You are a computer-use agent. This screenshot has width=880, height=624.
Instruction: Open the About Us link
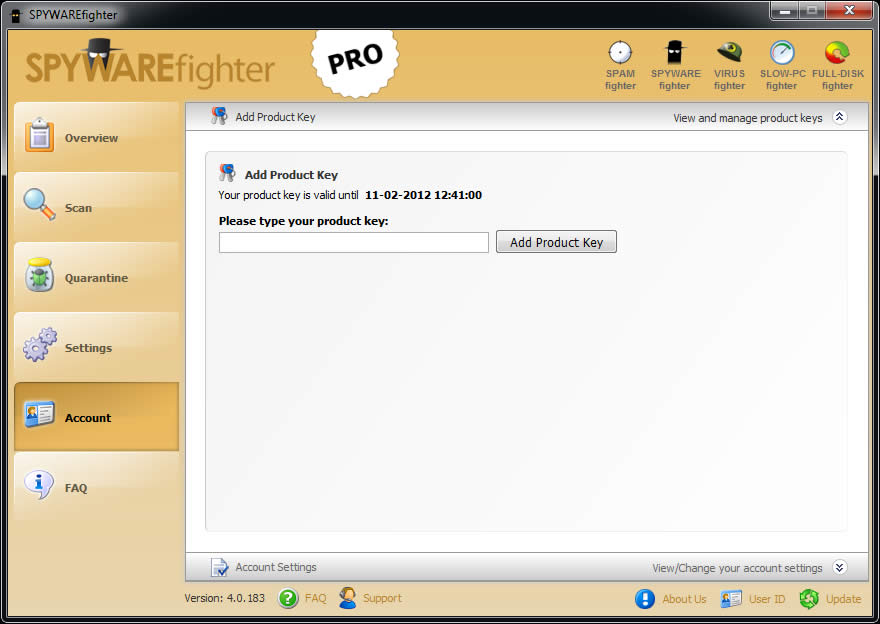click(x=684, y=599)
